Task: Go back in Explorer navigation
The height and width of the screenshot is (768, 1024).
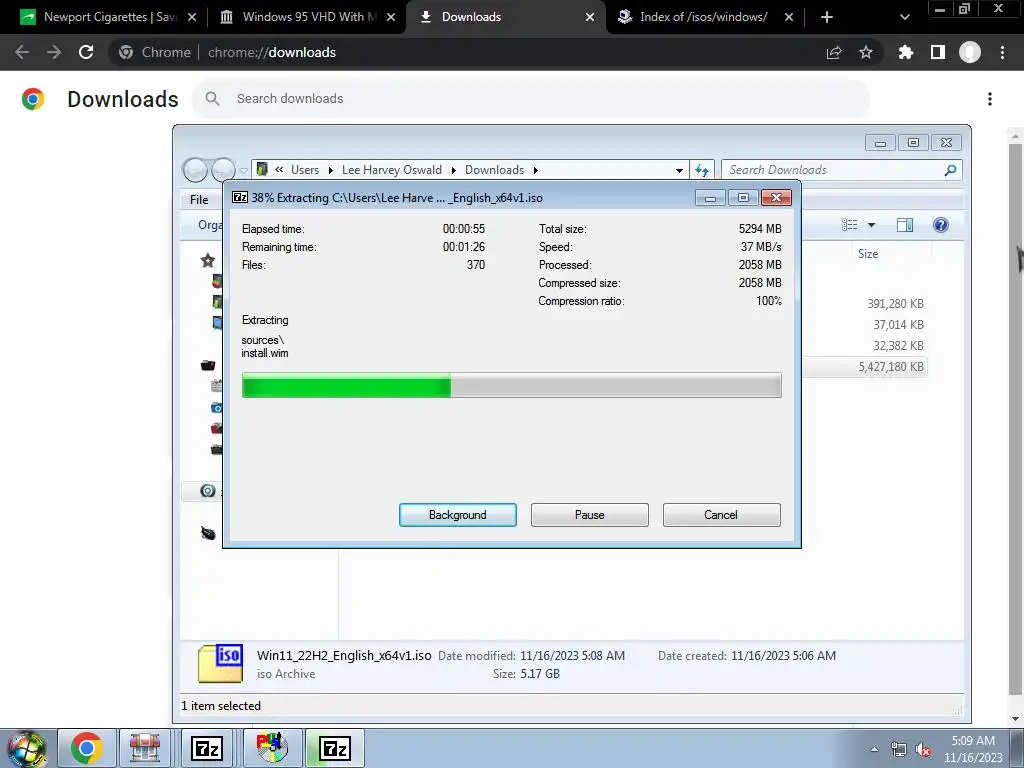Action: (195, 170)
